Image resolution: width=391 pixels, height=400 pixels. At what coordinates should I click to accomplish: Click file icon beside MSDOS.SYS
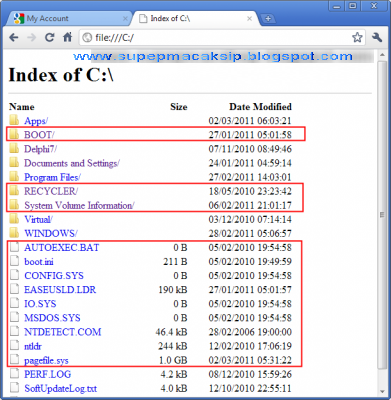click(x=14, y=317)
